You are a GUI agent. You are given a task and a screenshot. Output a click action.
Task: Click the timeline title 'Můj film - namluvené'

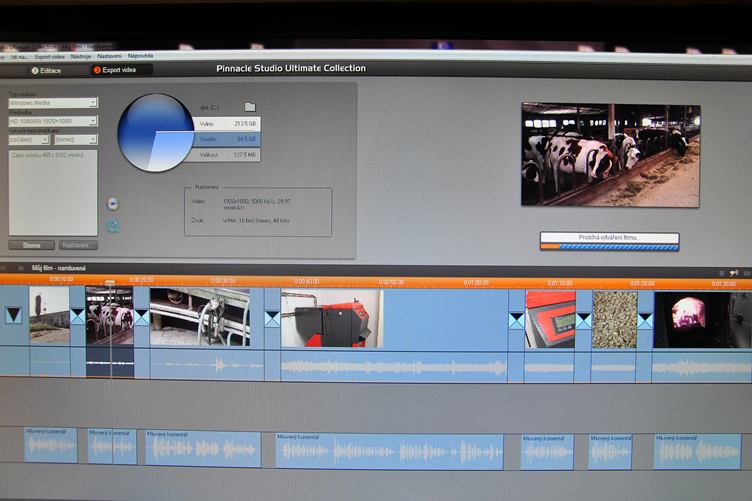click(x=59, y=268)
